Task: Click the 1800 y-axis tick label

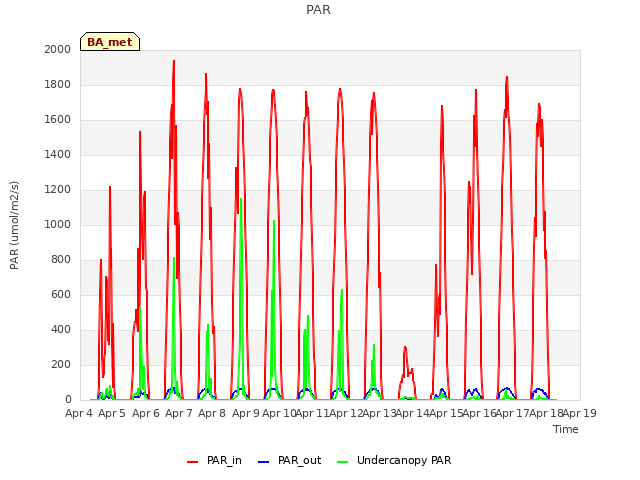Action: click(58, 84)
